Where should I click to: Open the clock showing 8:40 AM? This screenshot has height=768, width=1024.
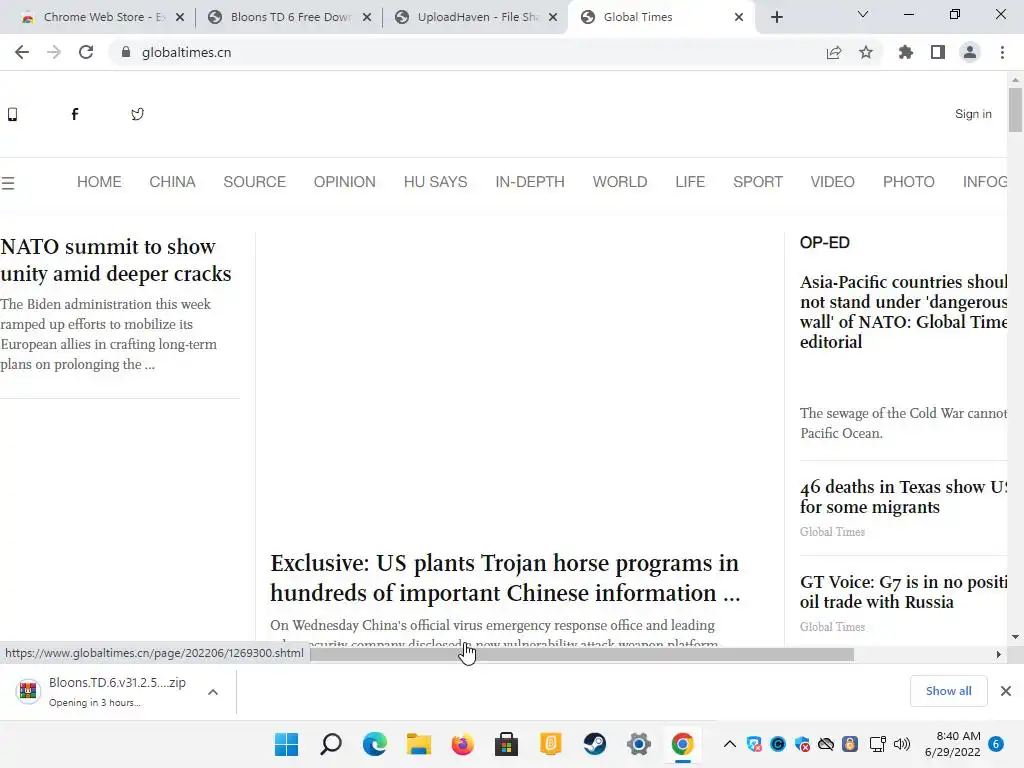click(x=953, y=744)
